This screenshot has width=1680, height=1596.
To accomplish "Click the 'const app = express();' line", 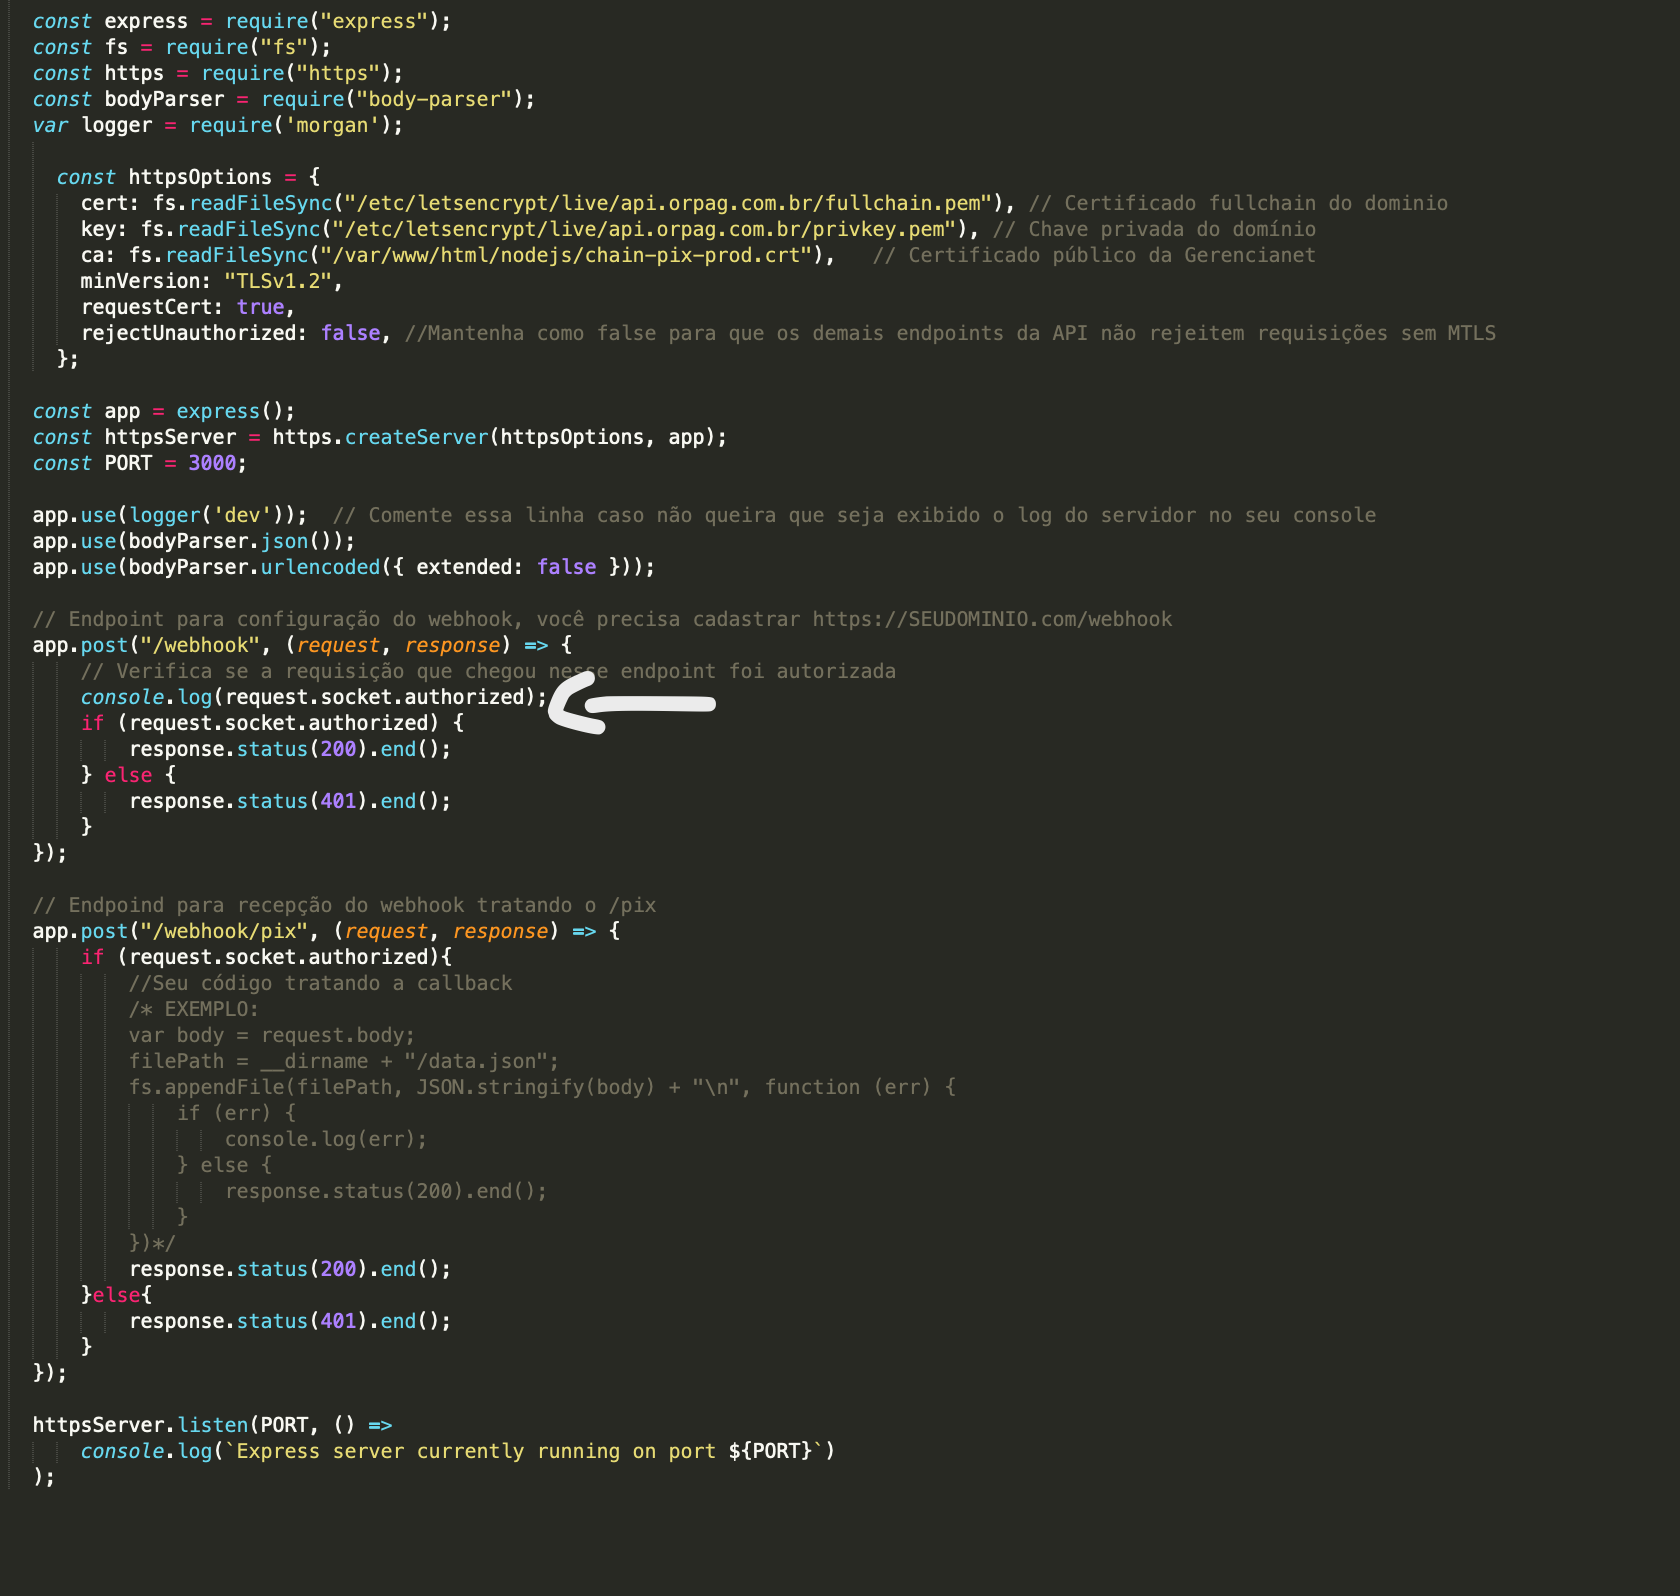I will (x=163, y=411).
